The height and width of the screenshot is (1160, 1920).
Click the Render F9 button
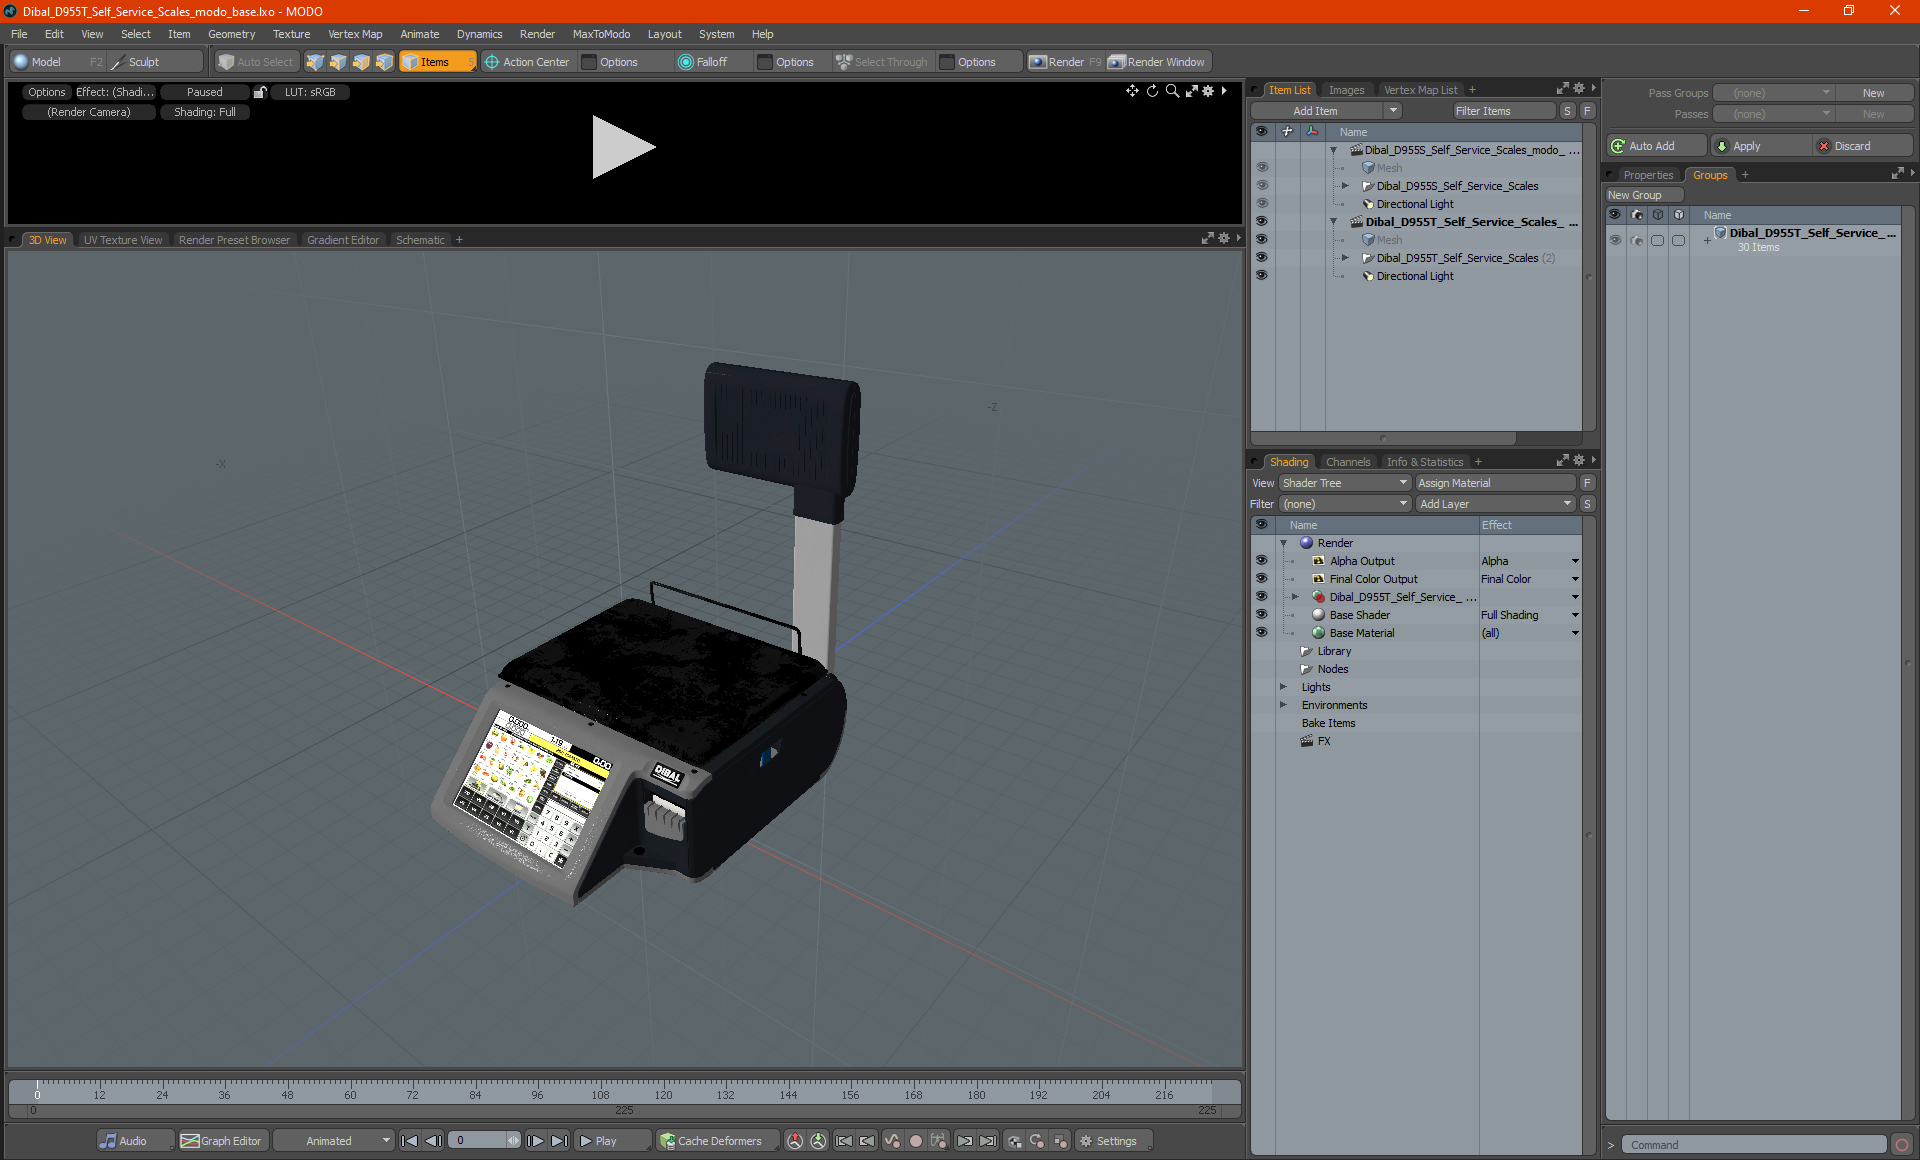(x=1066, y=62)
